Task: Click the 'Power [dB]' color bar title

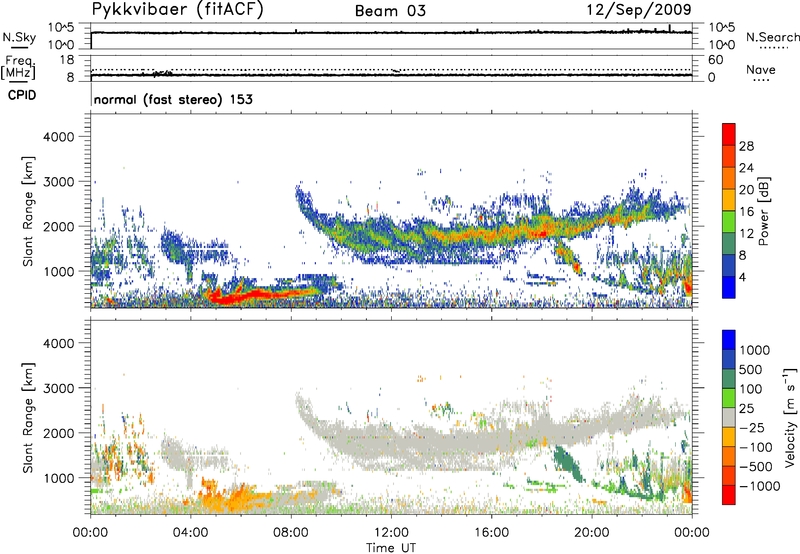Action: 763,211
